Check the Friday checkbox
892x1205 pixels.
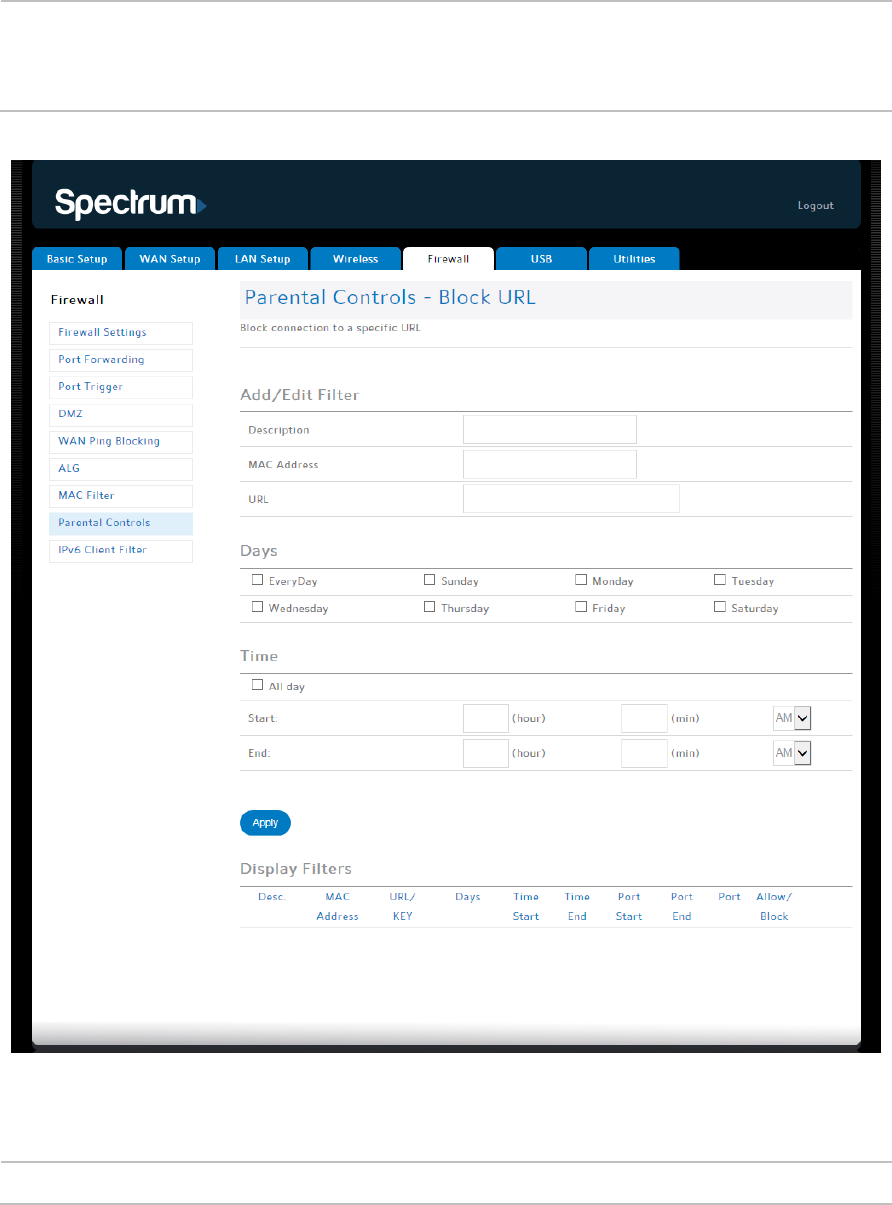581,607
